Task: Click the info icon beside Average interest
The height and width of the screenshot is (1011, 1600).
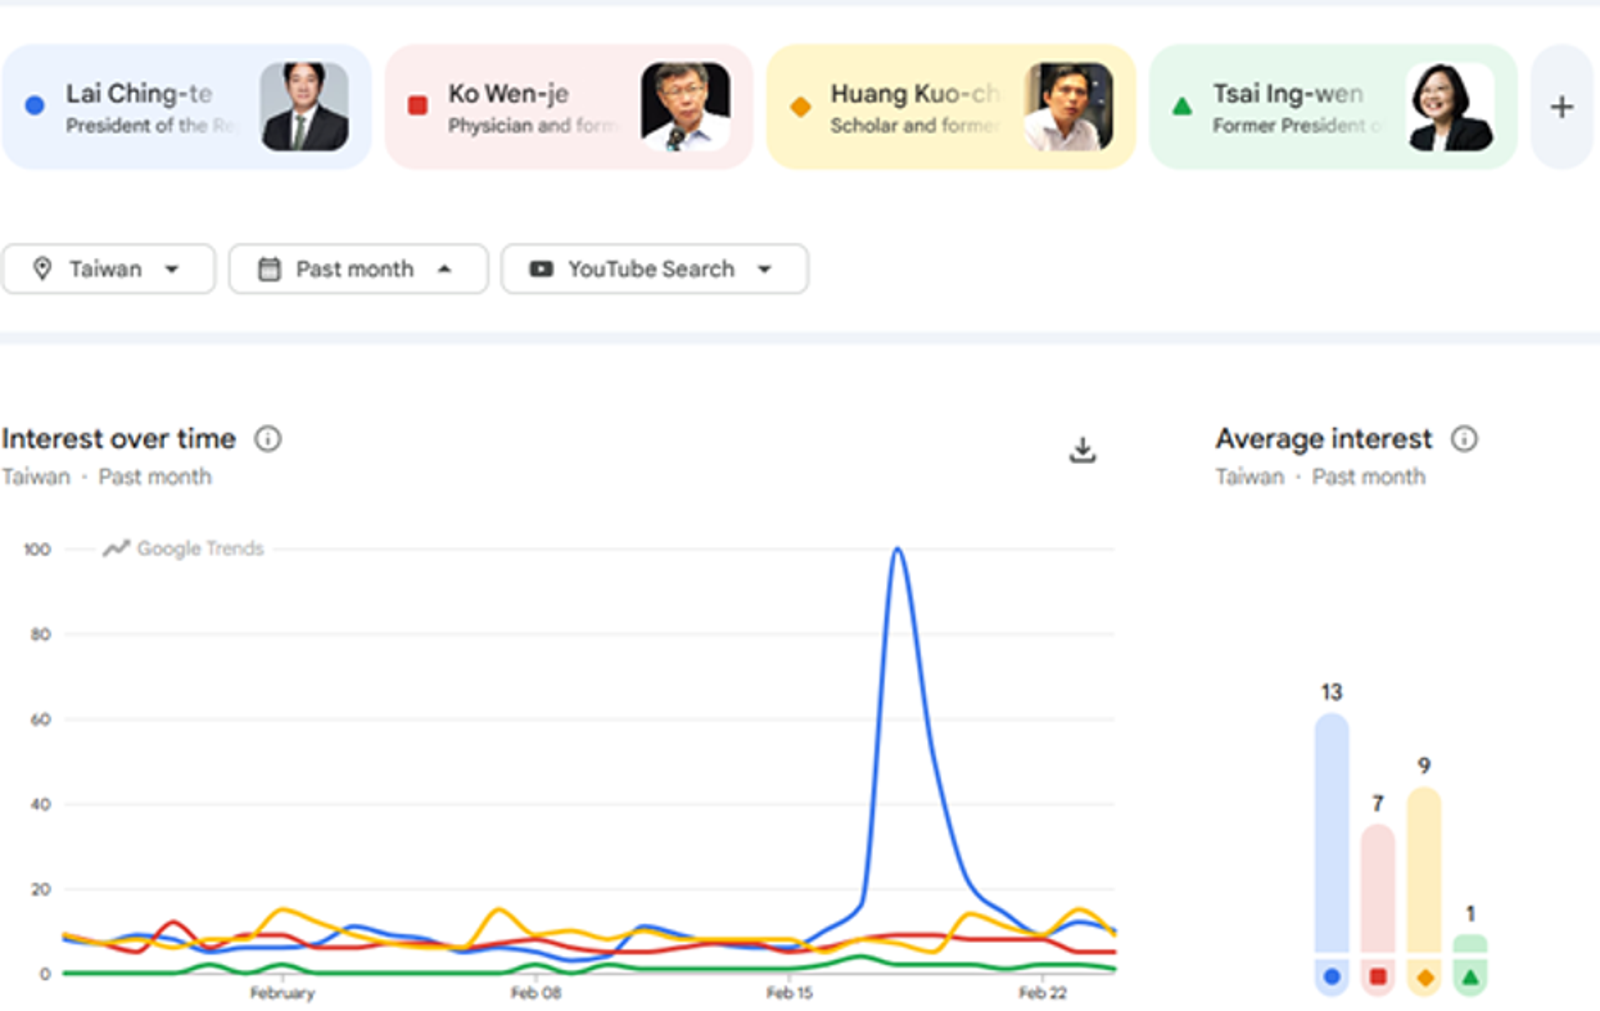Action: pos(1464,439)
